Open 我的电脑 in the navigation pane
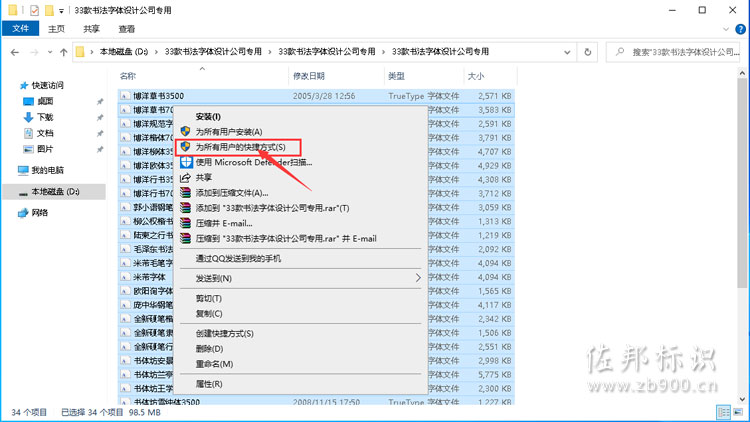This screenshot has width=750, height=422. [47, 170]
